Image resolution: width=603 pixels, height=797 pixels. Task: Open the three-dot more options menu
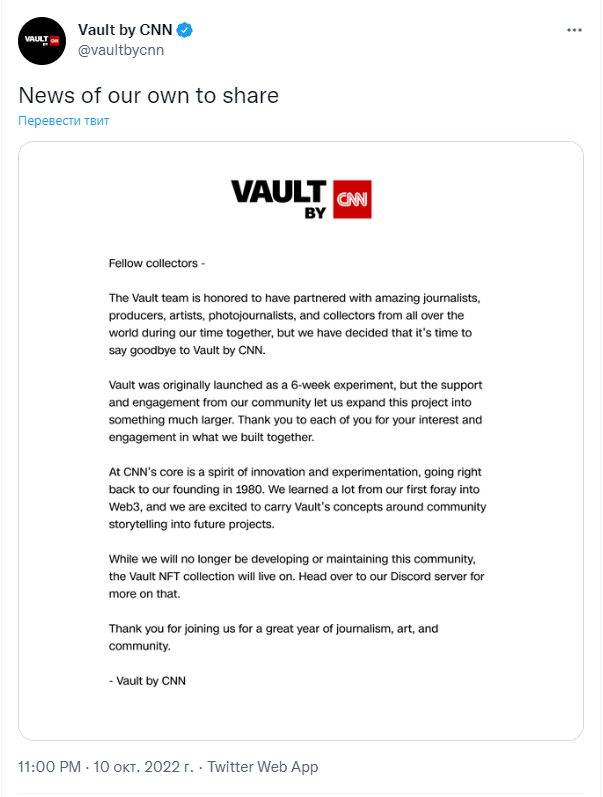[574, 30]
